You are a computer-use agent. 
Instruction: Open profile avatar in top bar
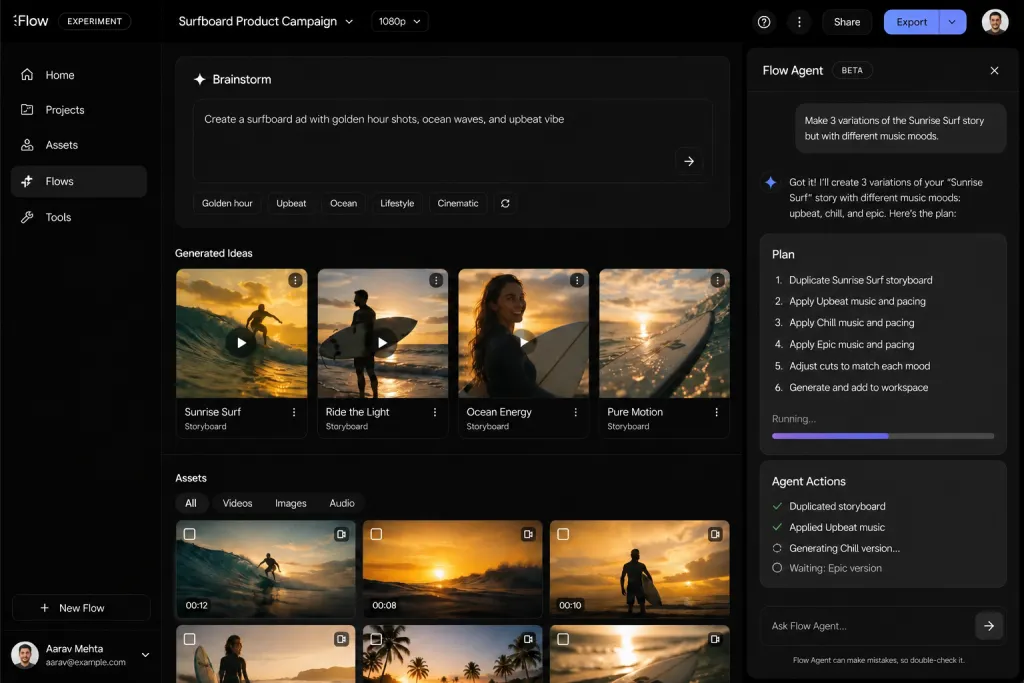[x=995, y=22]
